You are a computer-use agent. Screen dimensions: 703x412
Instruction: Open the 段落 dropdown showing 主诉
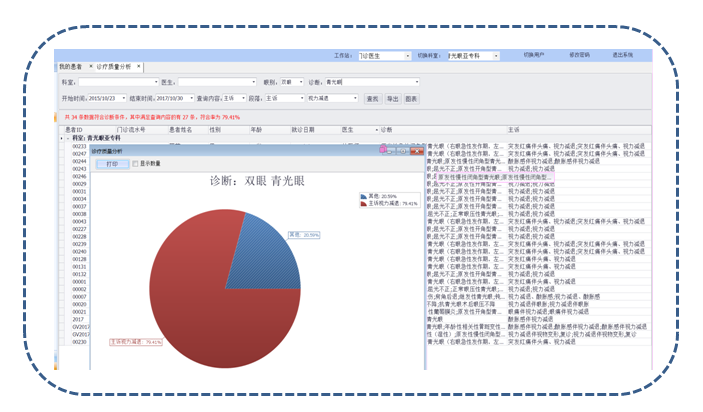point(302,98)
